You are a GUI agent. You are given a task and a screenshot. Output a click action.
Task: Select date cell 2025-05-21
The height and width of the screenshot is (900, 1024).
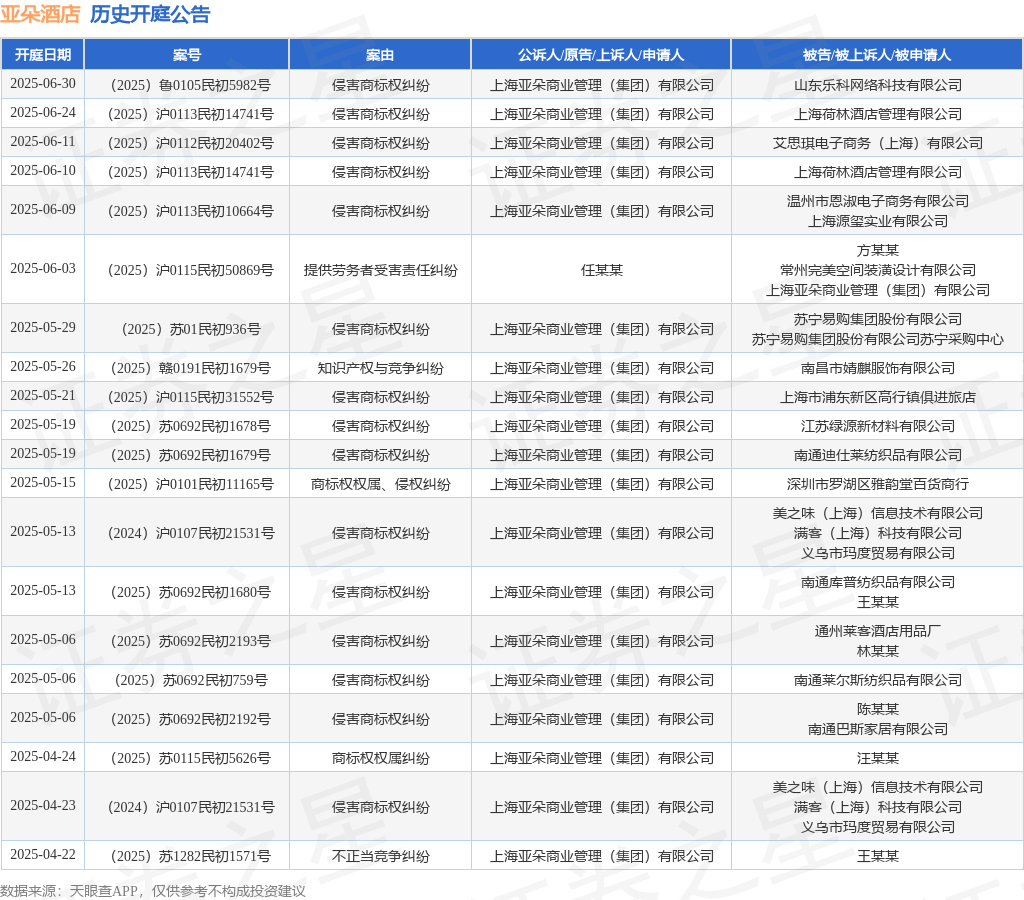(x=43, y=396)
